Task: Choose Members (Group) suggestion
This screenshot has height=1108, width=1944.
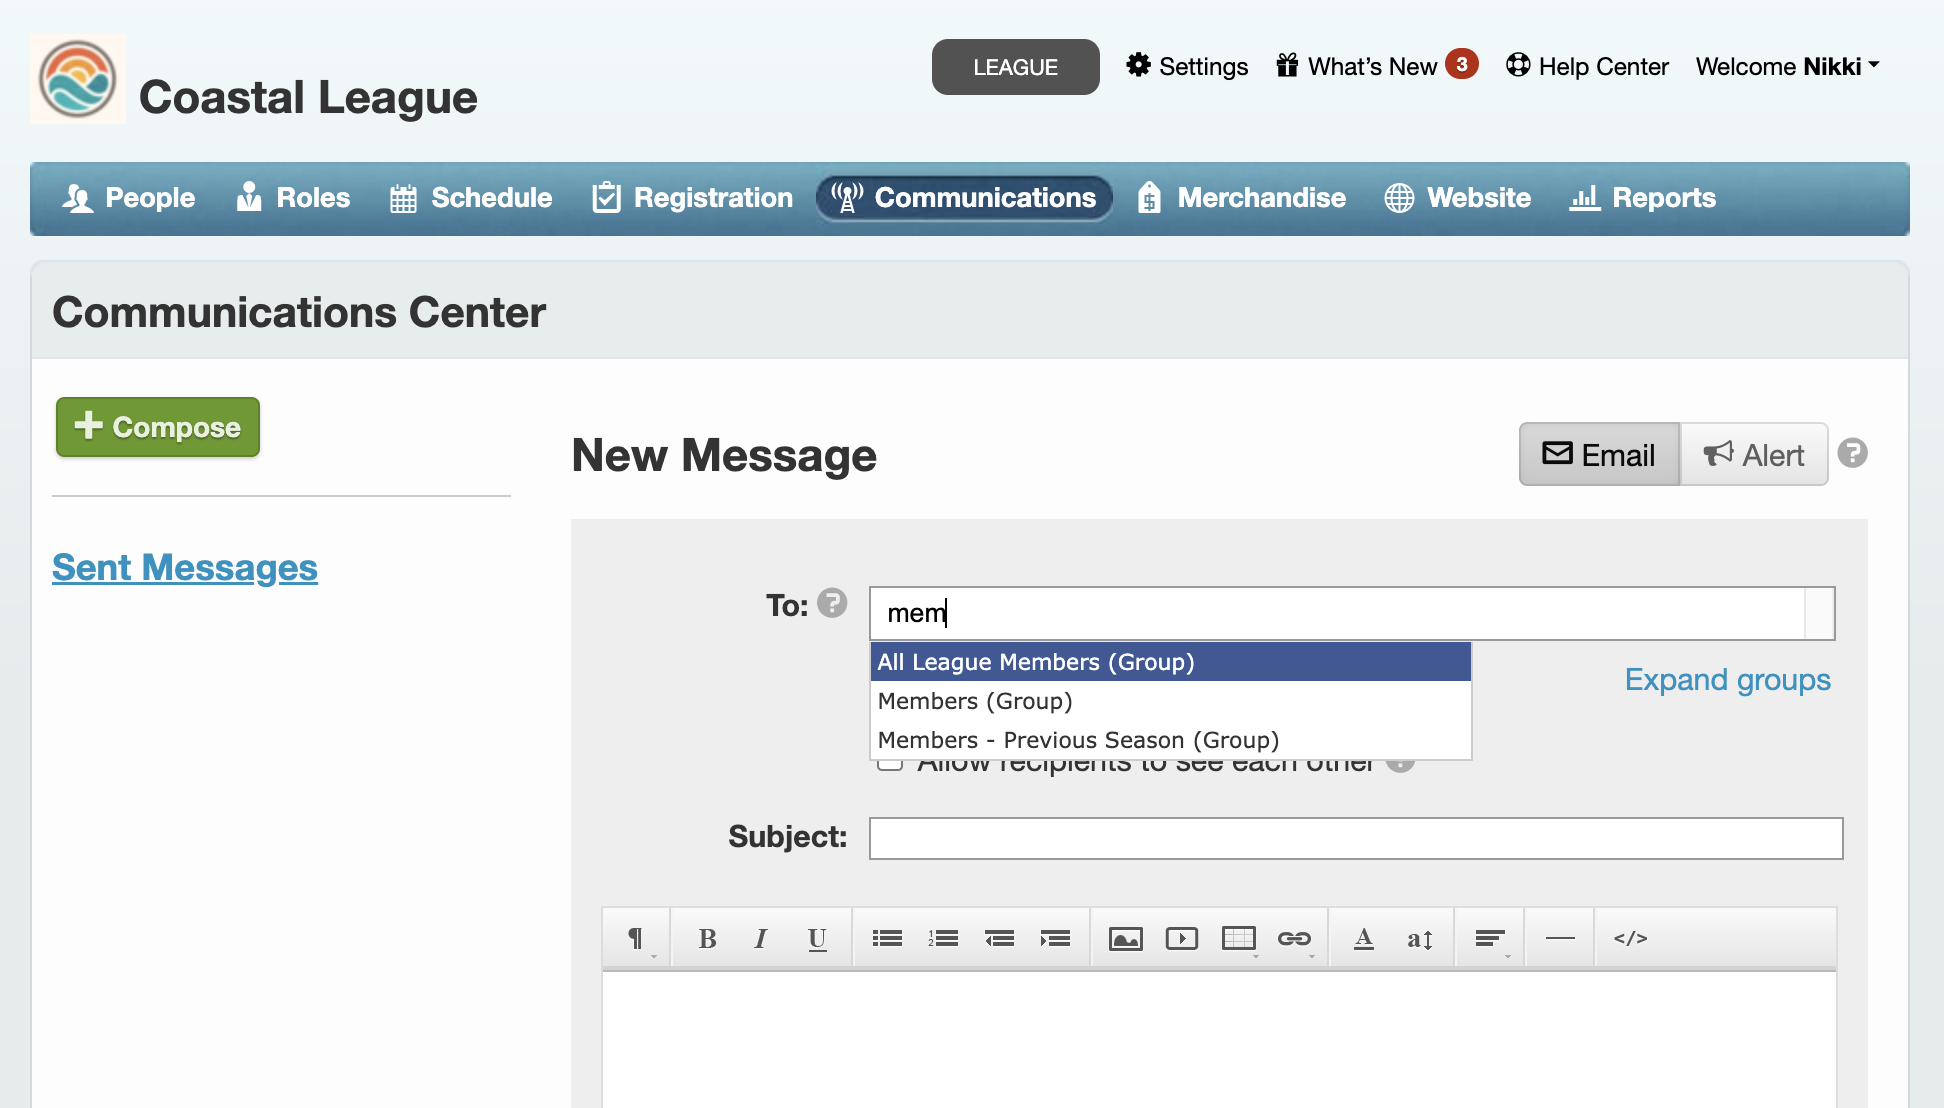Action: [1171, 701]
